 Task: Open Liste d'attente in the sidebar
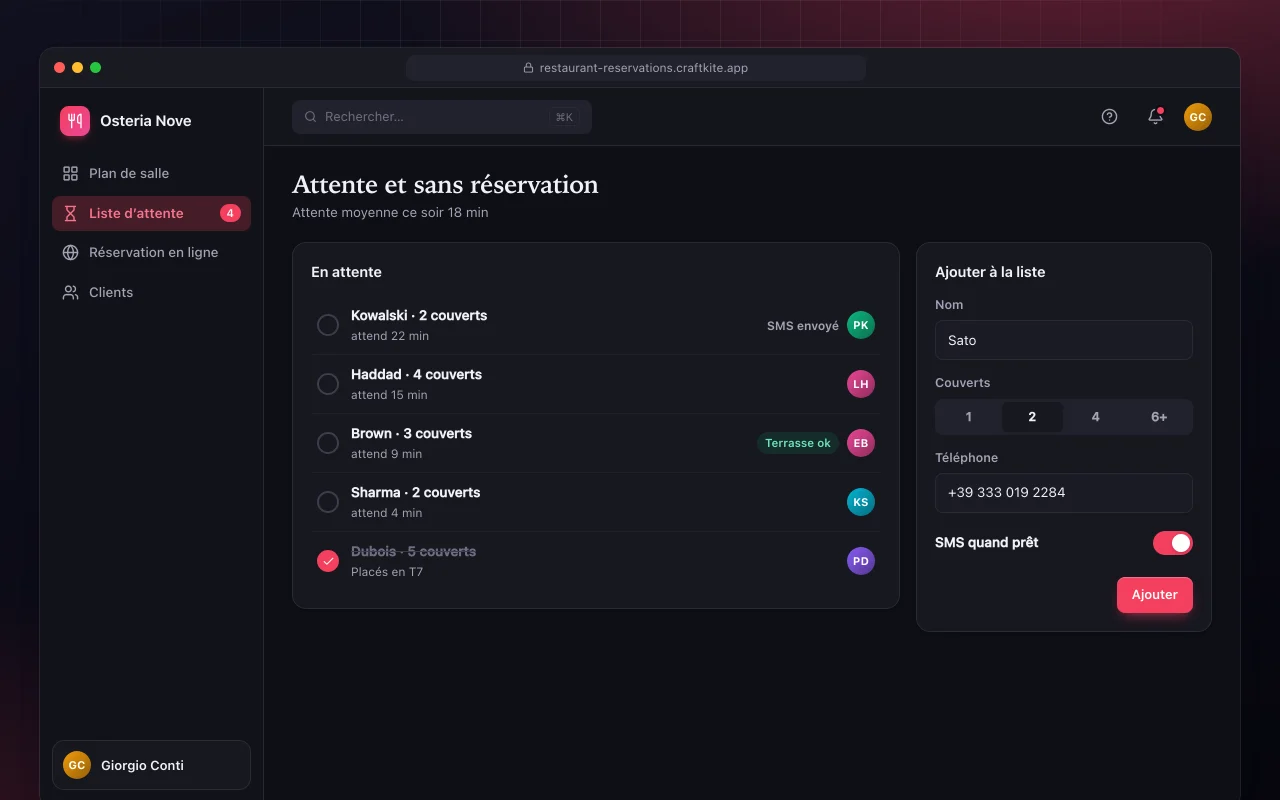point(151,213)
